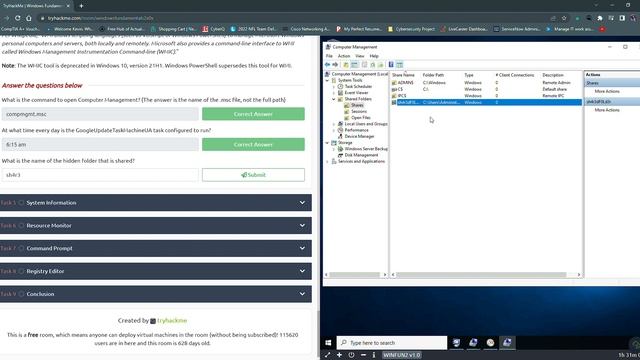Collapse the Shared Folders tree node

(334, 99)
